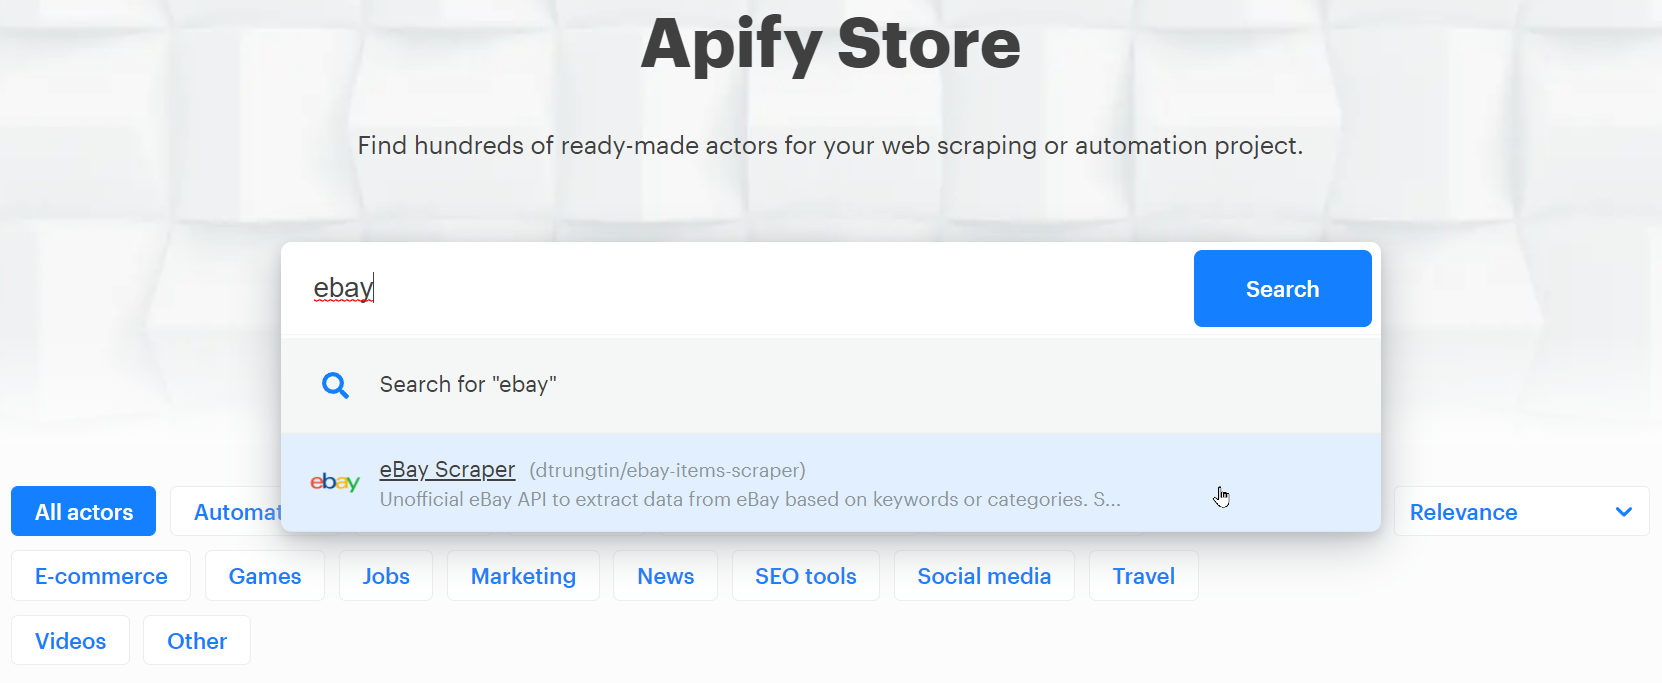Screen dimensions: 1662x683
Task: Click the "Find hundreds of ready-made actors" subtitle
Action: tap(830, 146)
